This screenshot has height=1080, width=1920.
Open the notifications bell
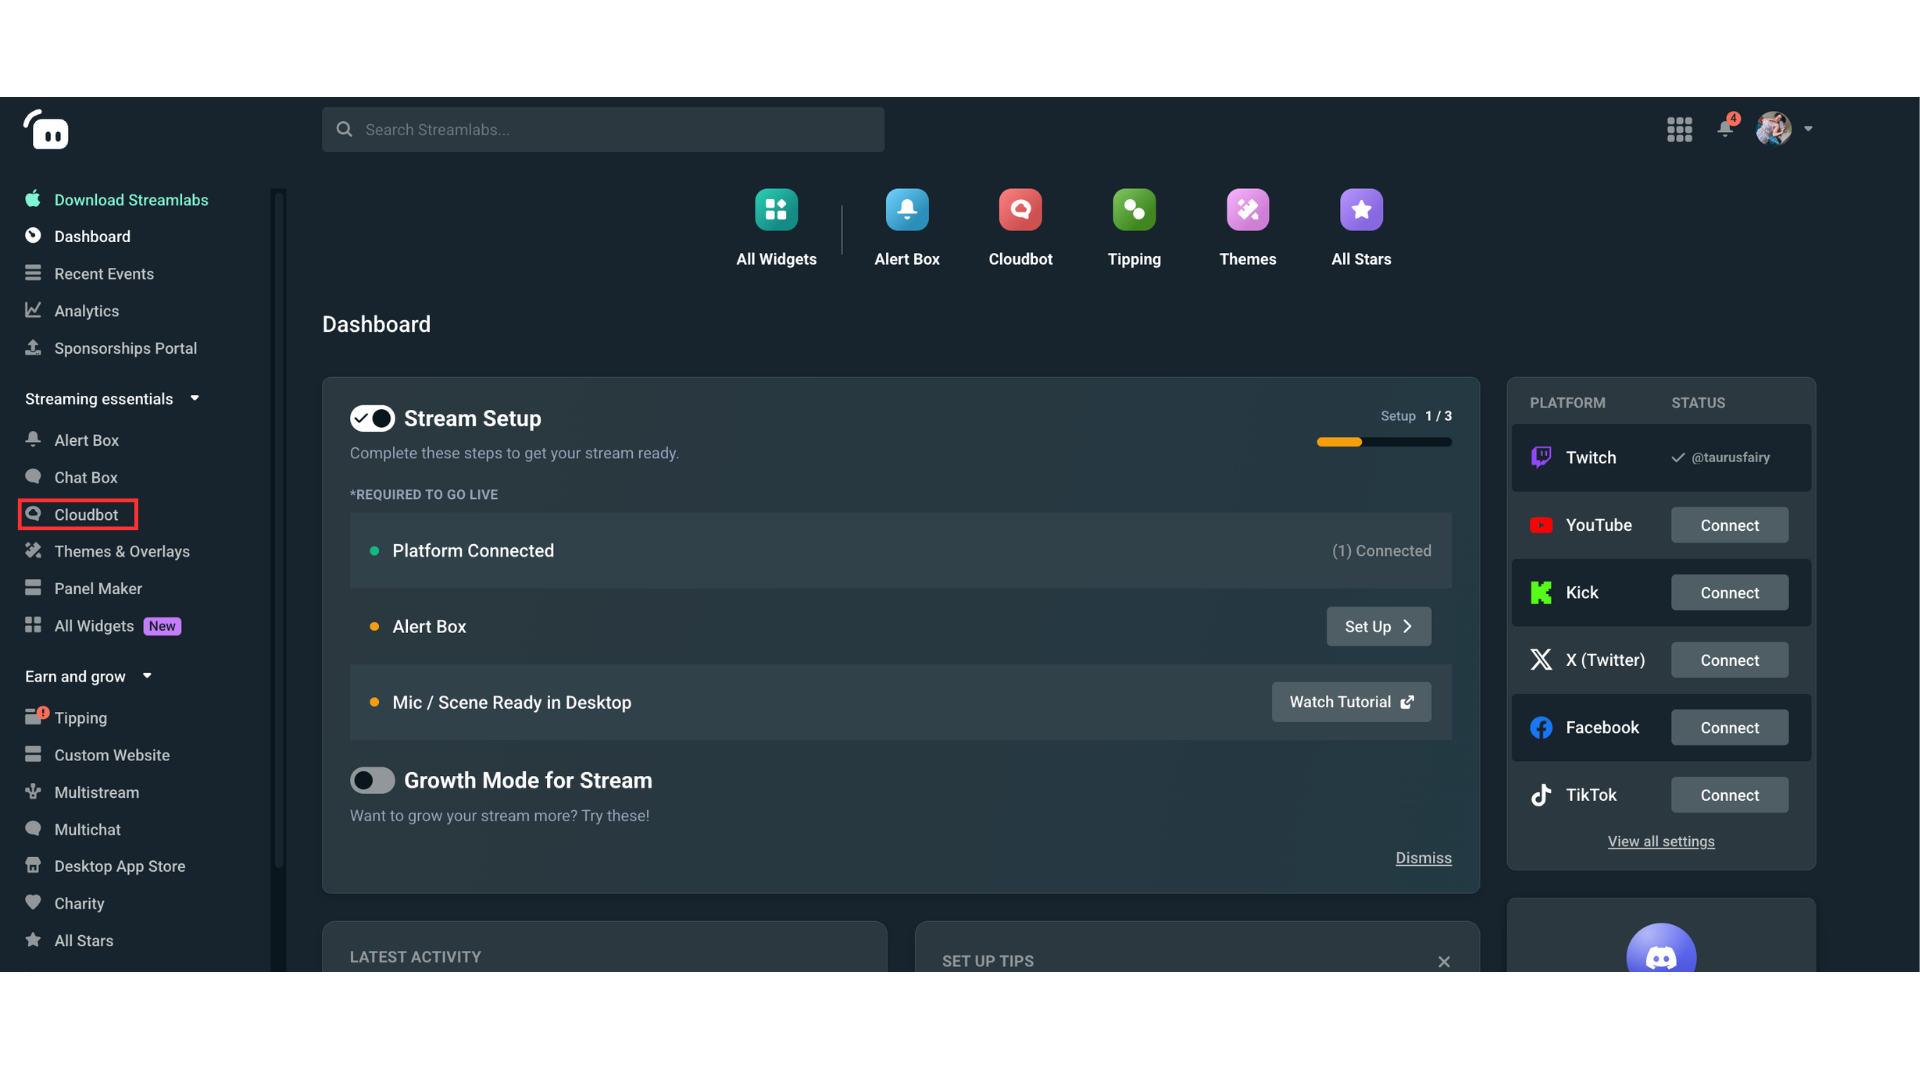click(1725, 128)
